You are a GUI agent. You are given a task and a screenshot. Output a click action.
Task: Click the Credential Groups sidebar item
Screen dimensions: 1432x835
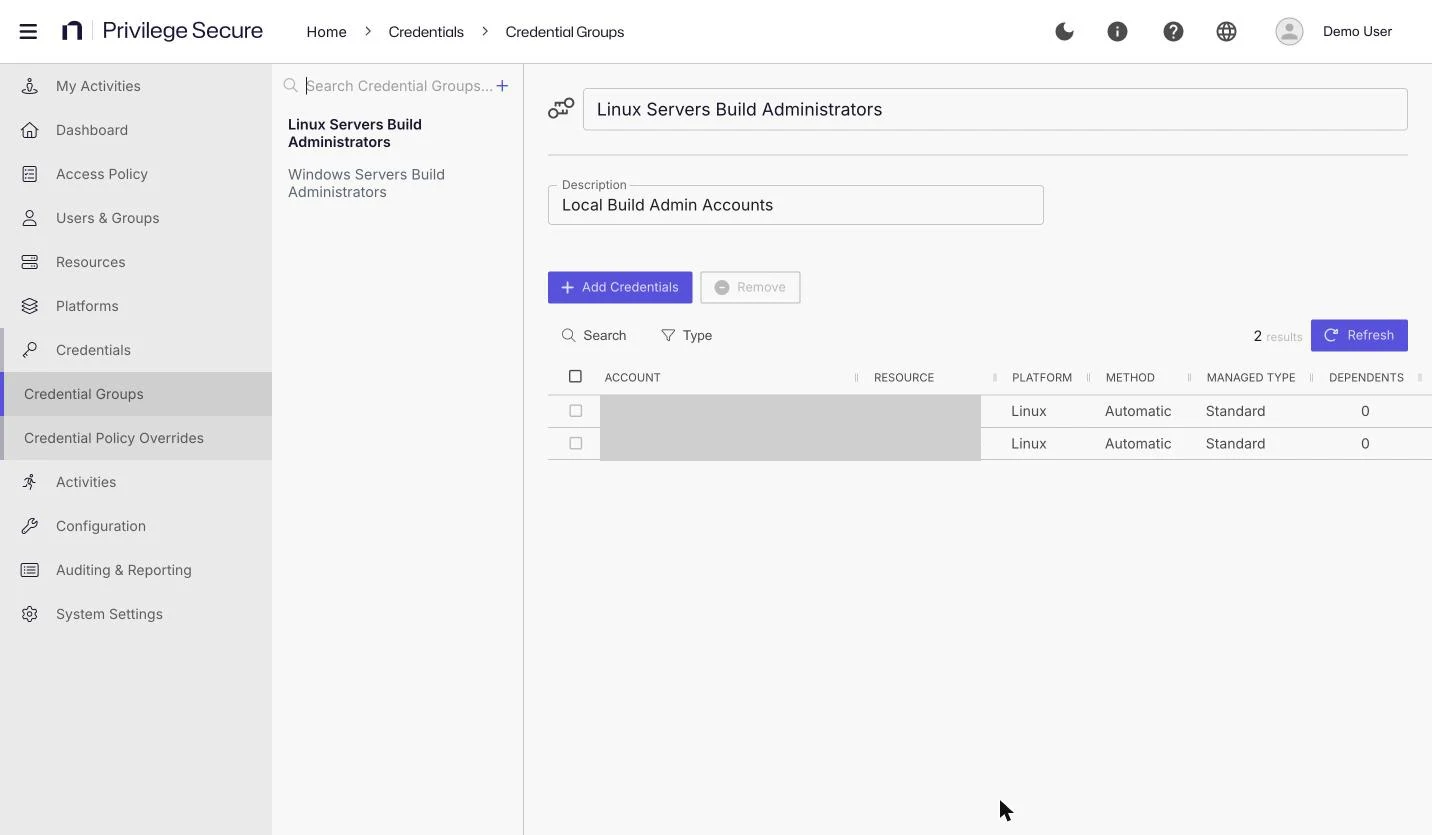pos(136,394)
